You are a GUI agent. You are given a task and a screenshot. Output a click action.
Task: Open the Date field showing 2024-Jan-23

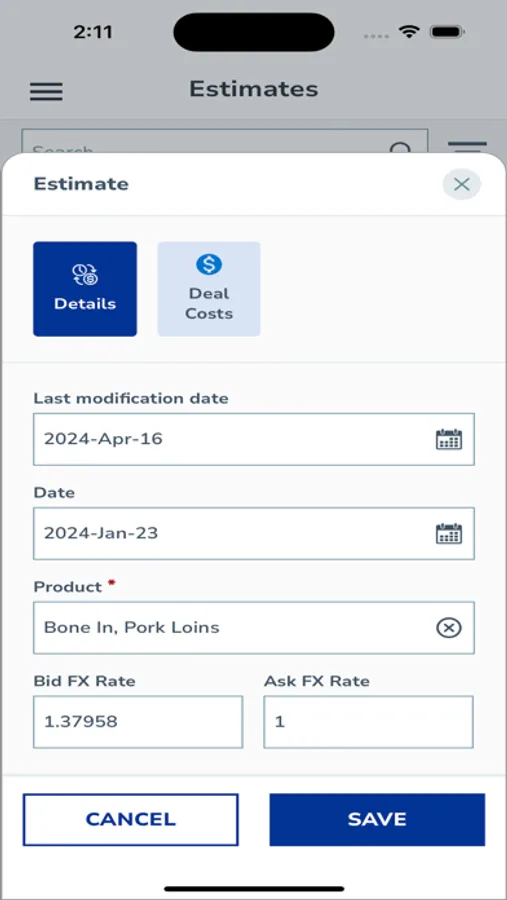coord(254,533)
